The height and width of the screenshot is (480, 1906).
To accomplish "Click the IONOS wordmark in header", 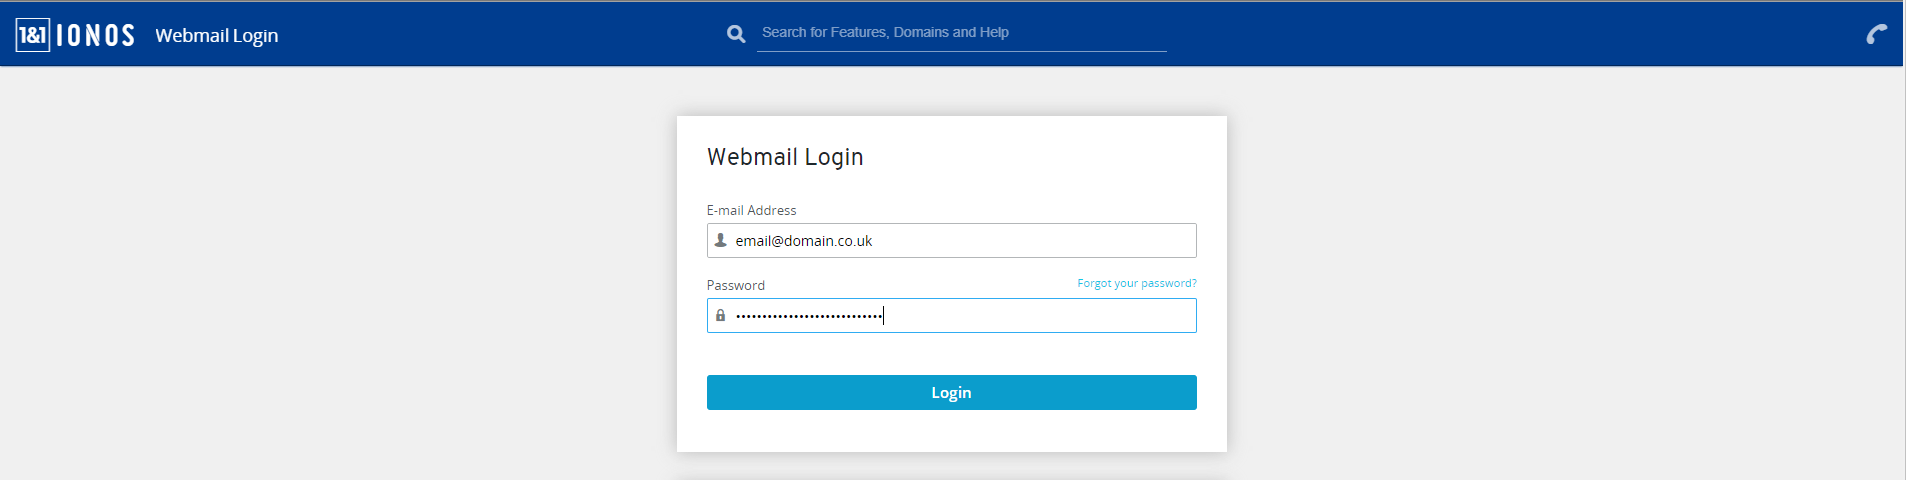I will [96, 36].
